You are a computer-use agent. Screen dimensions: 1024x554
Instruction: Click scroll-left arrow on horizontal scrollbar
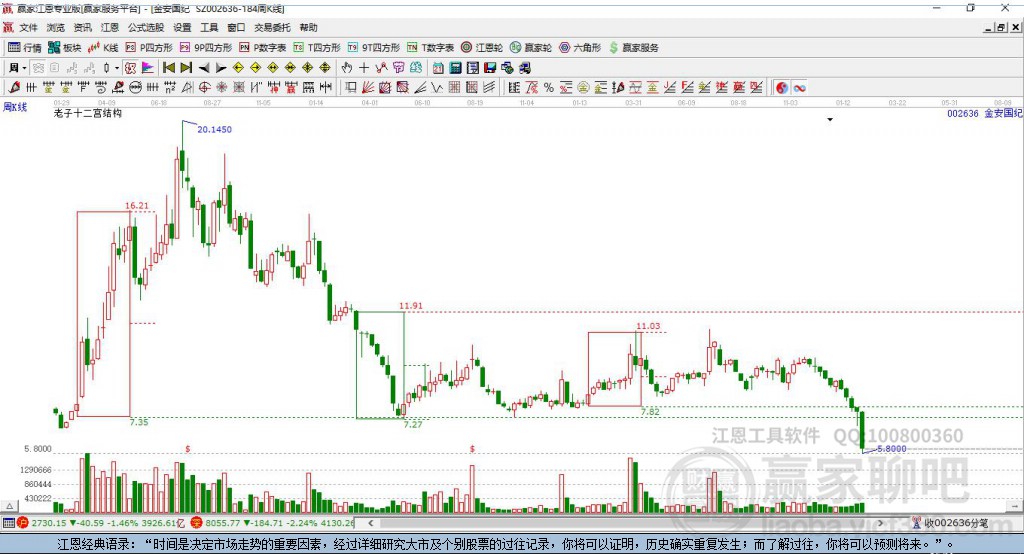tap(370, 523)
